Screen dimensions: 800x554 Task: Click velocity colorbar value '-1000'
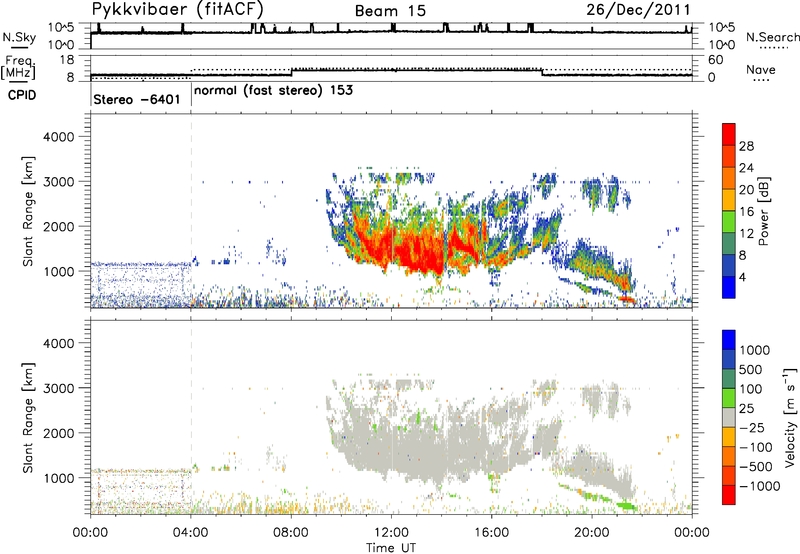coord(760,486)
